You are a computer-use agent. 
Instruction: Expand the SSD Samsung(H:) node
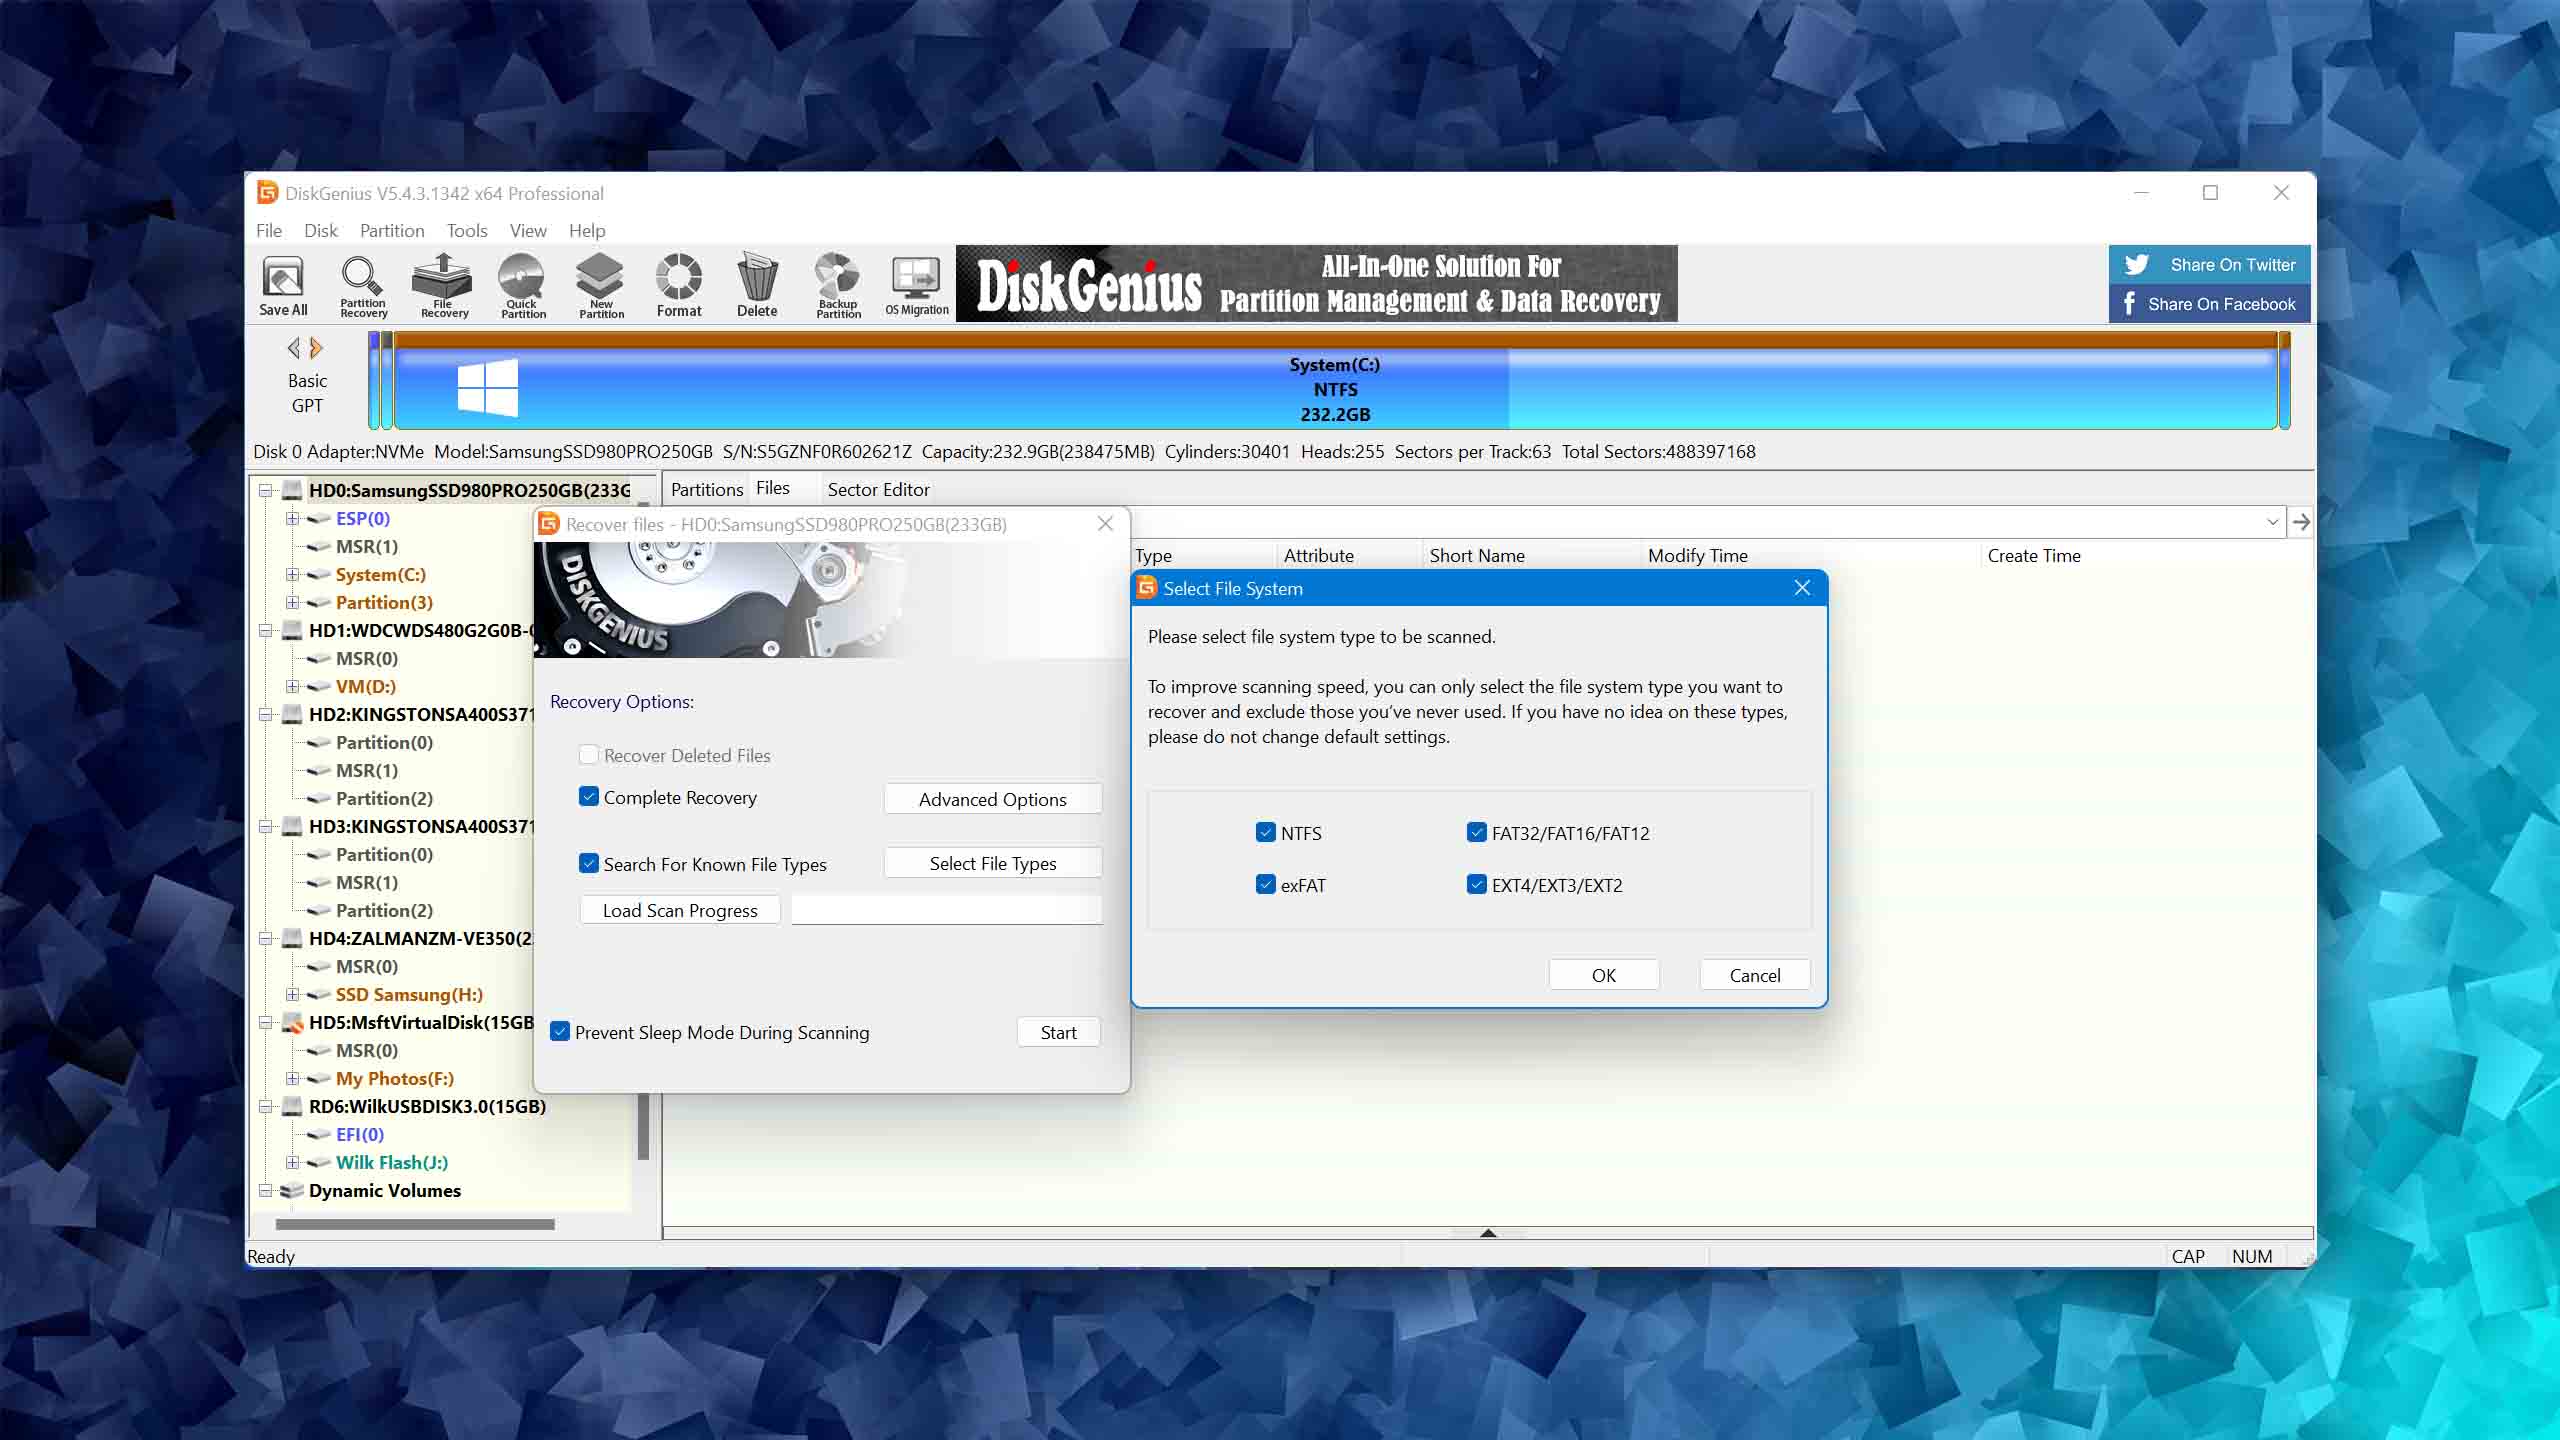tap(293, 994)
